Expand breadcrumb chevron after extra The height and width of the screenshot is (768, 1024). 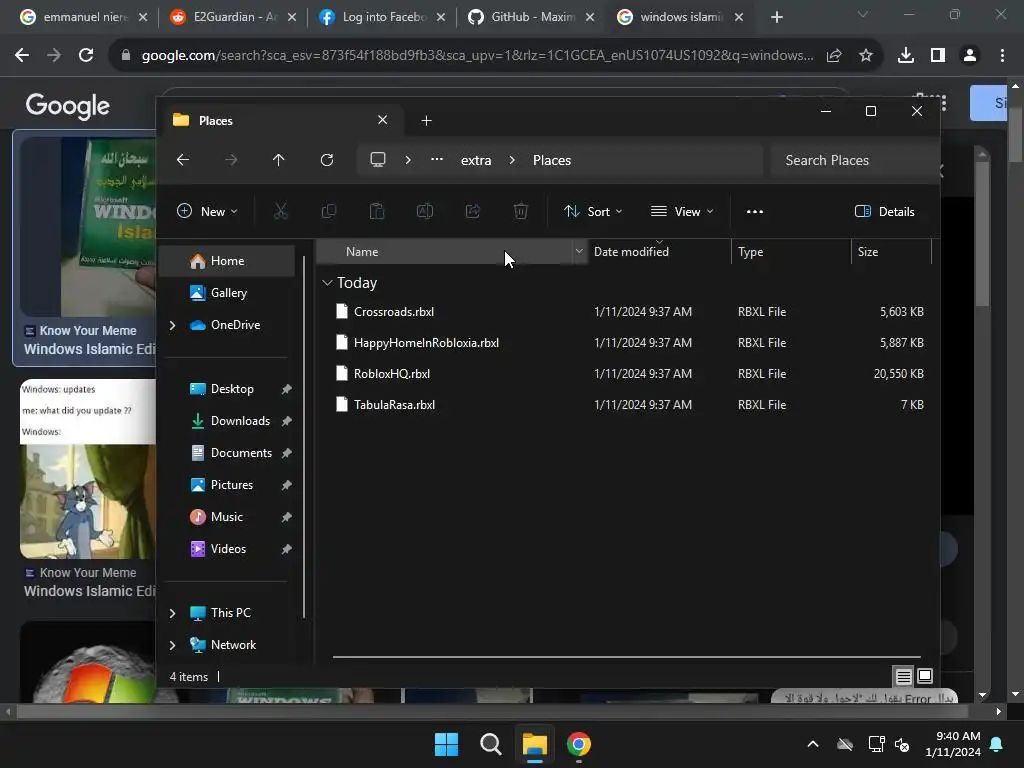tap(512, 160)
